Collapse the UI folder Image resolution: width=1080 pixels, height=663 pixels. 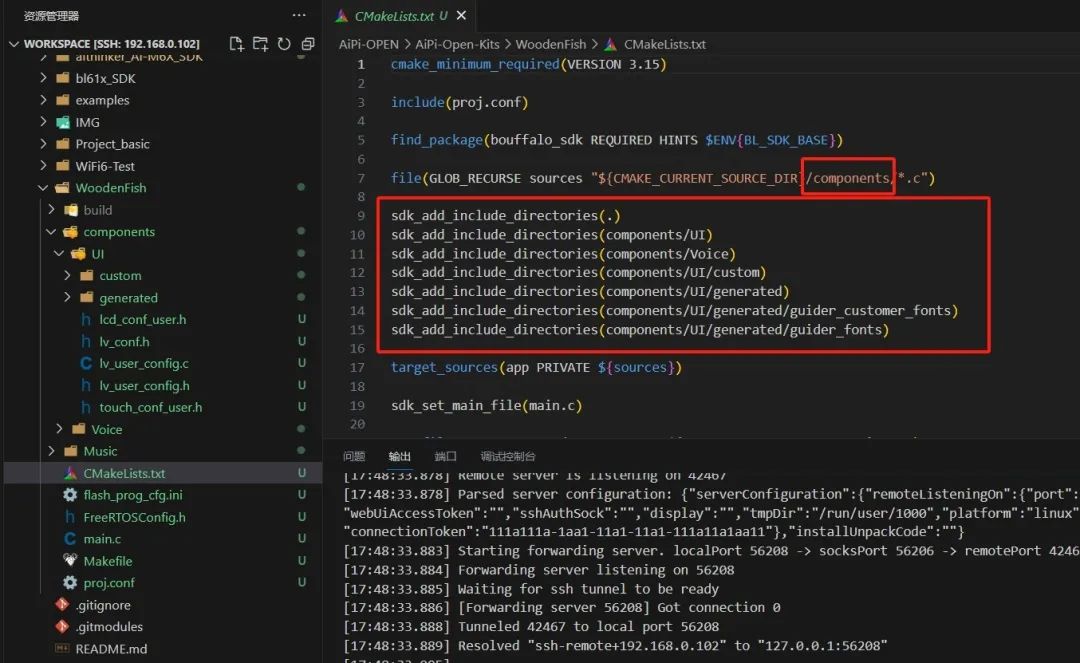click(x=60, y=253)
